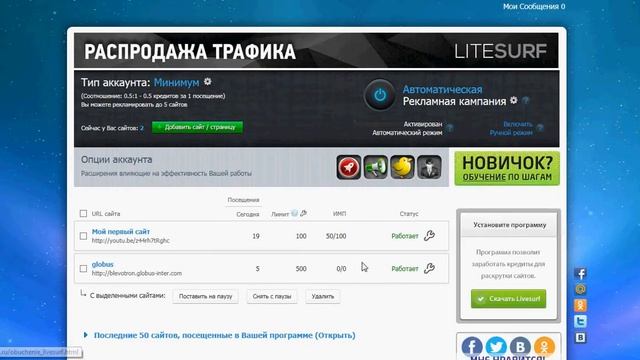Screen dimensions: 640x360
Task: Click the sites count number 2
Action: click(142, 128)
